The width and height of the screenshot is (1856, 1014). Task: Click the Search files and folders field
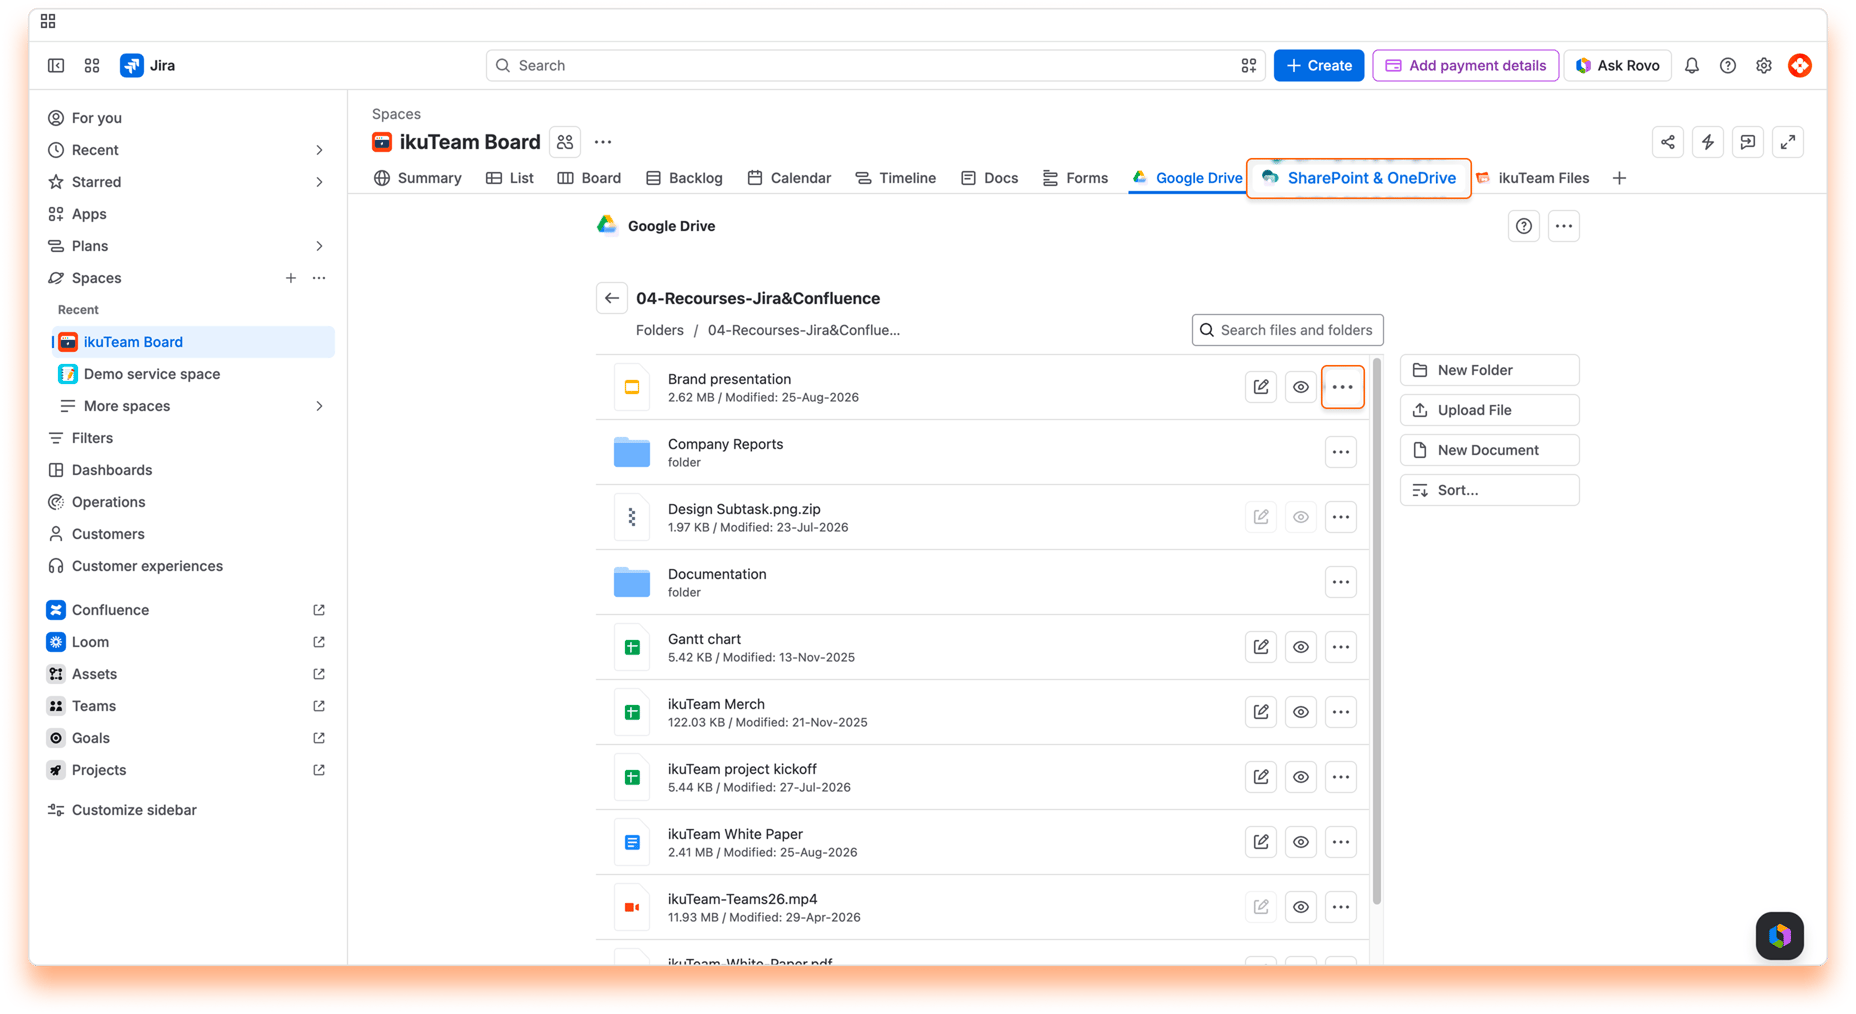tap(1288, 330)
